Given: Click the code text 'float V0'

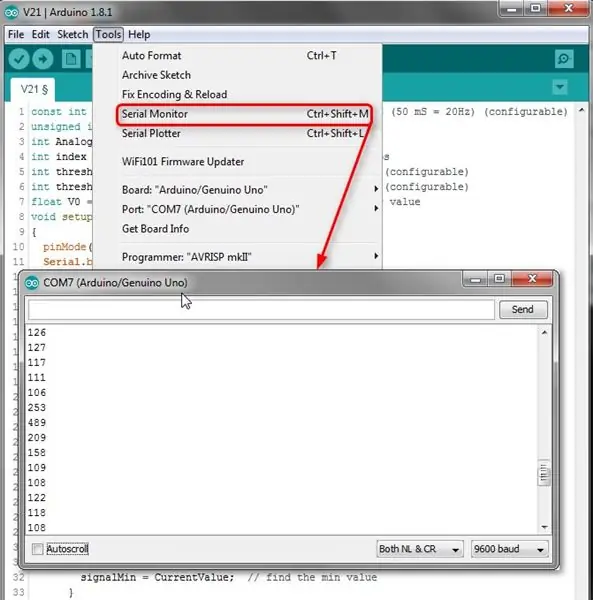Looking at the screenshot, I should tap(56, 202).
